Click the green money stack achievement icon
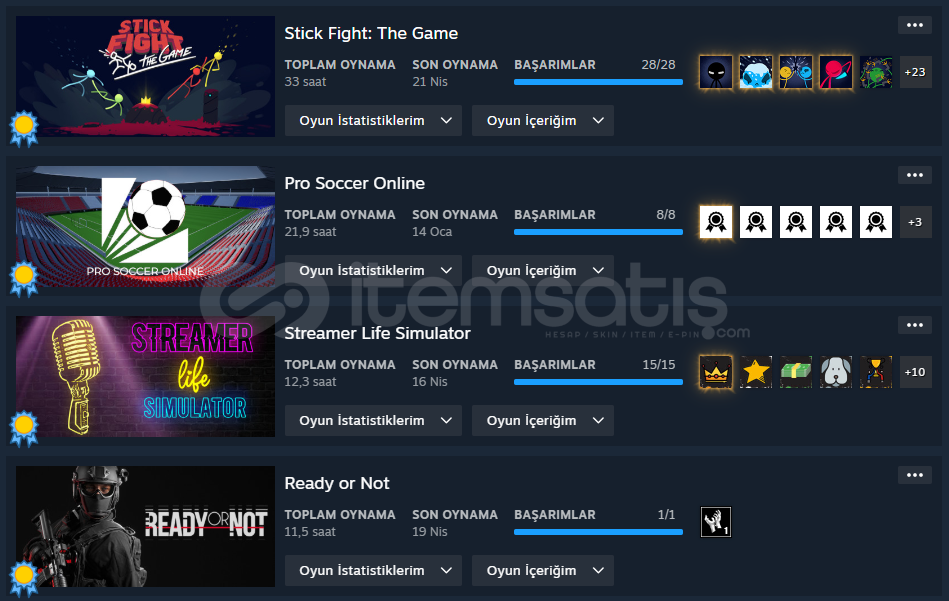949x601 pixels. (x=796, y=372)
